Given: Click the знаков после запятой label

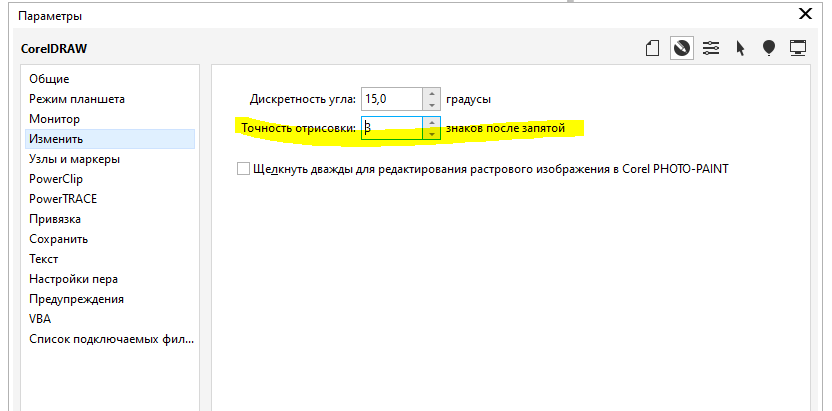Looking at the screenshot, I should click(x=505, y=128).
